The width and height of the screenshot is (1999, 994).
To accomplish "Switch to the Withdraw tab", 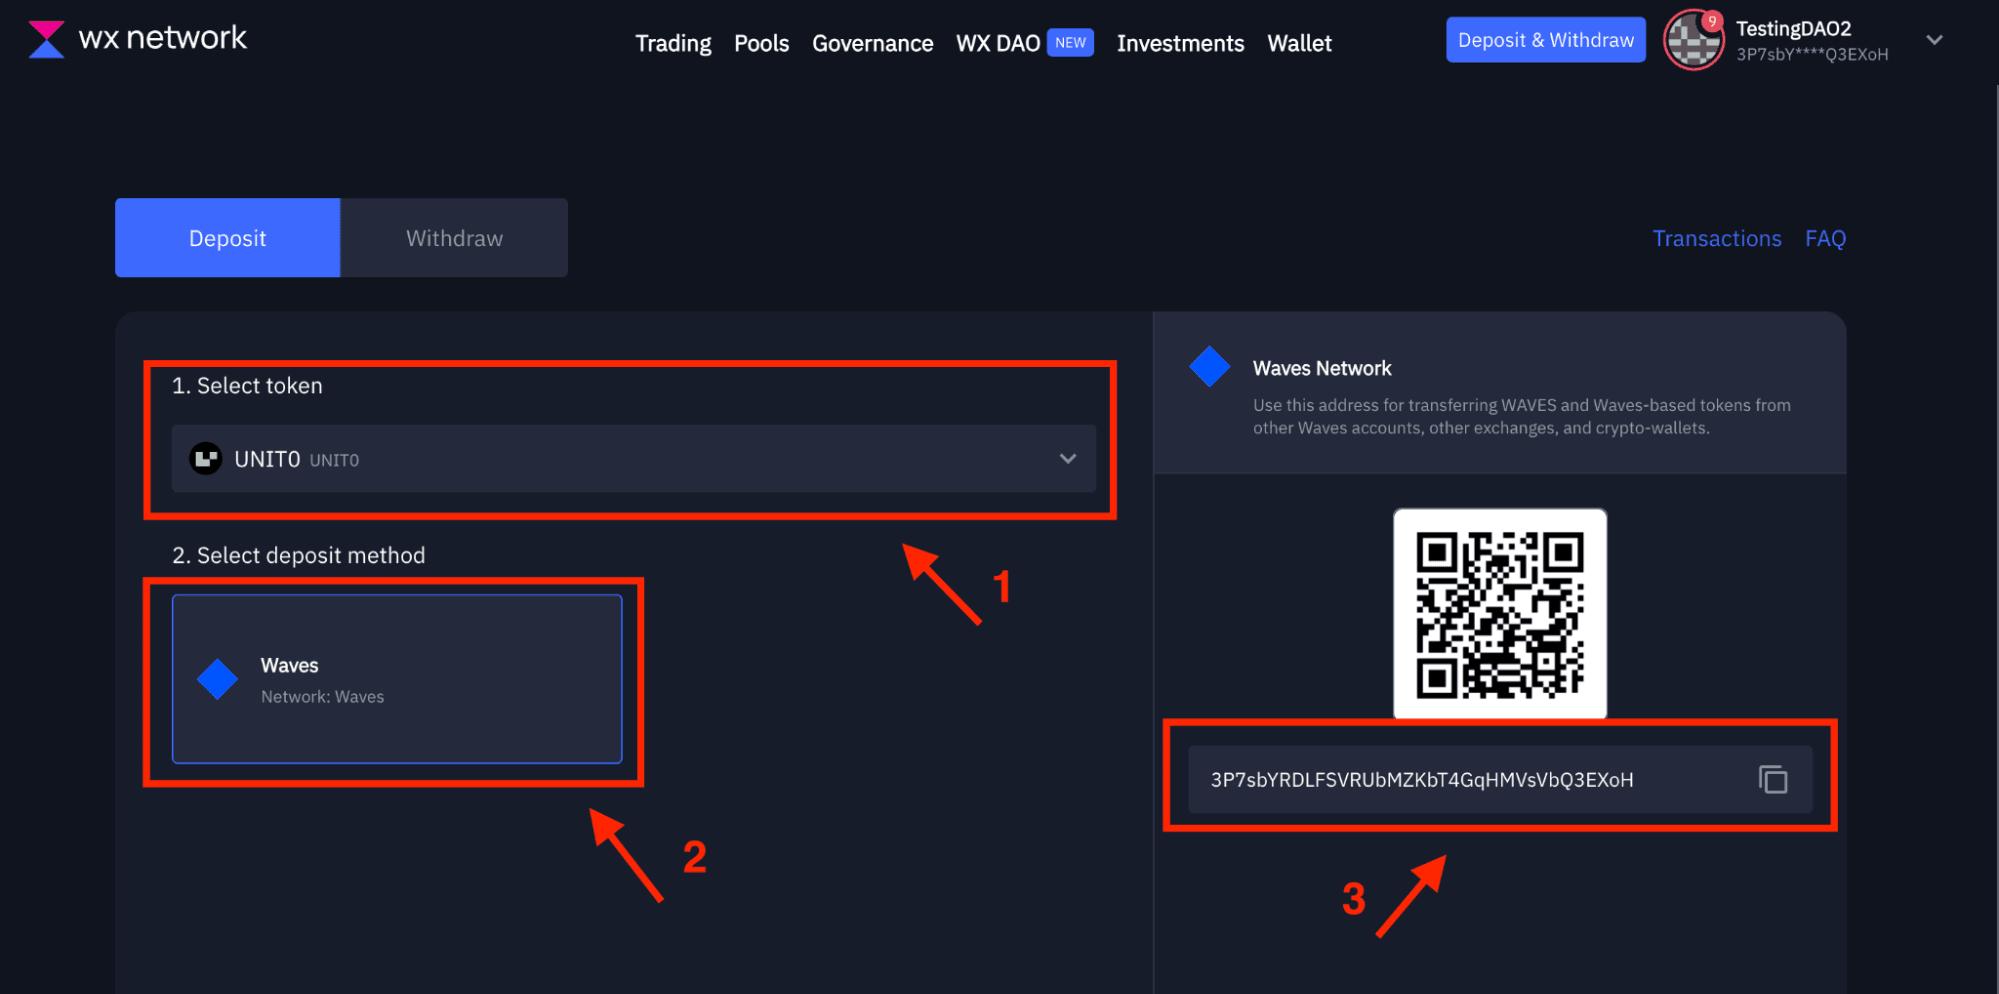I will pos(454,238).
